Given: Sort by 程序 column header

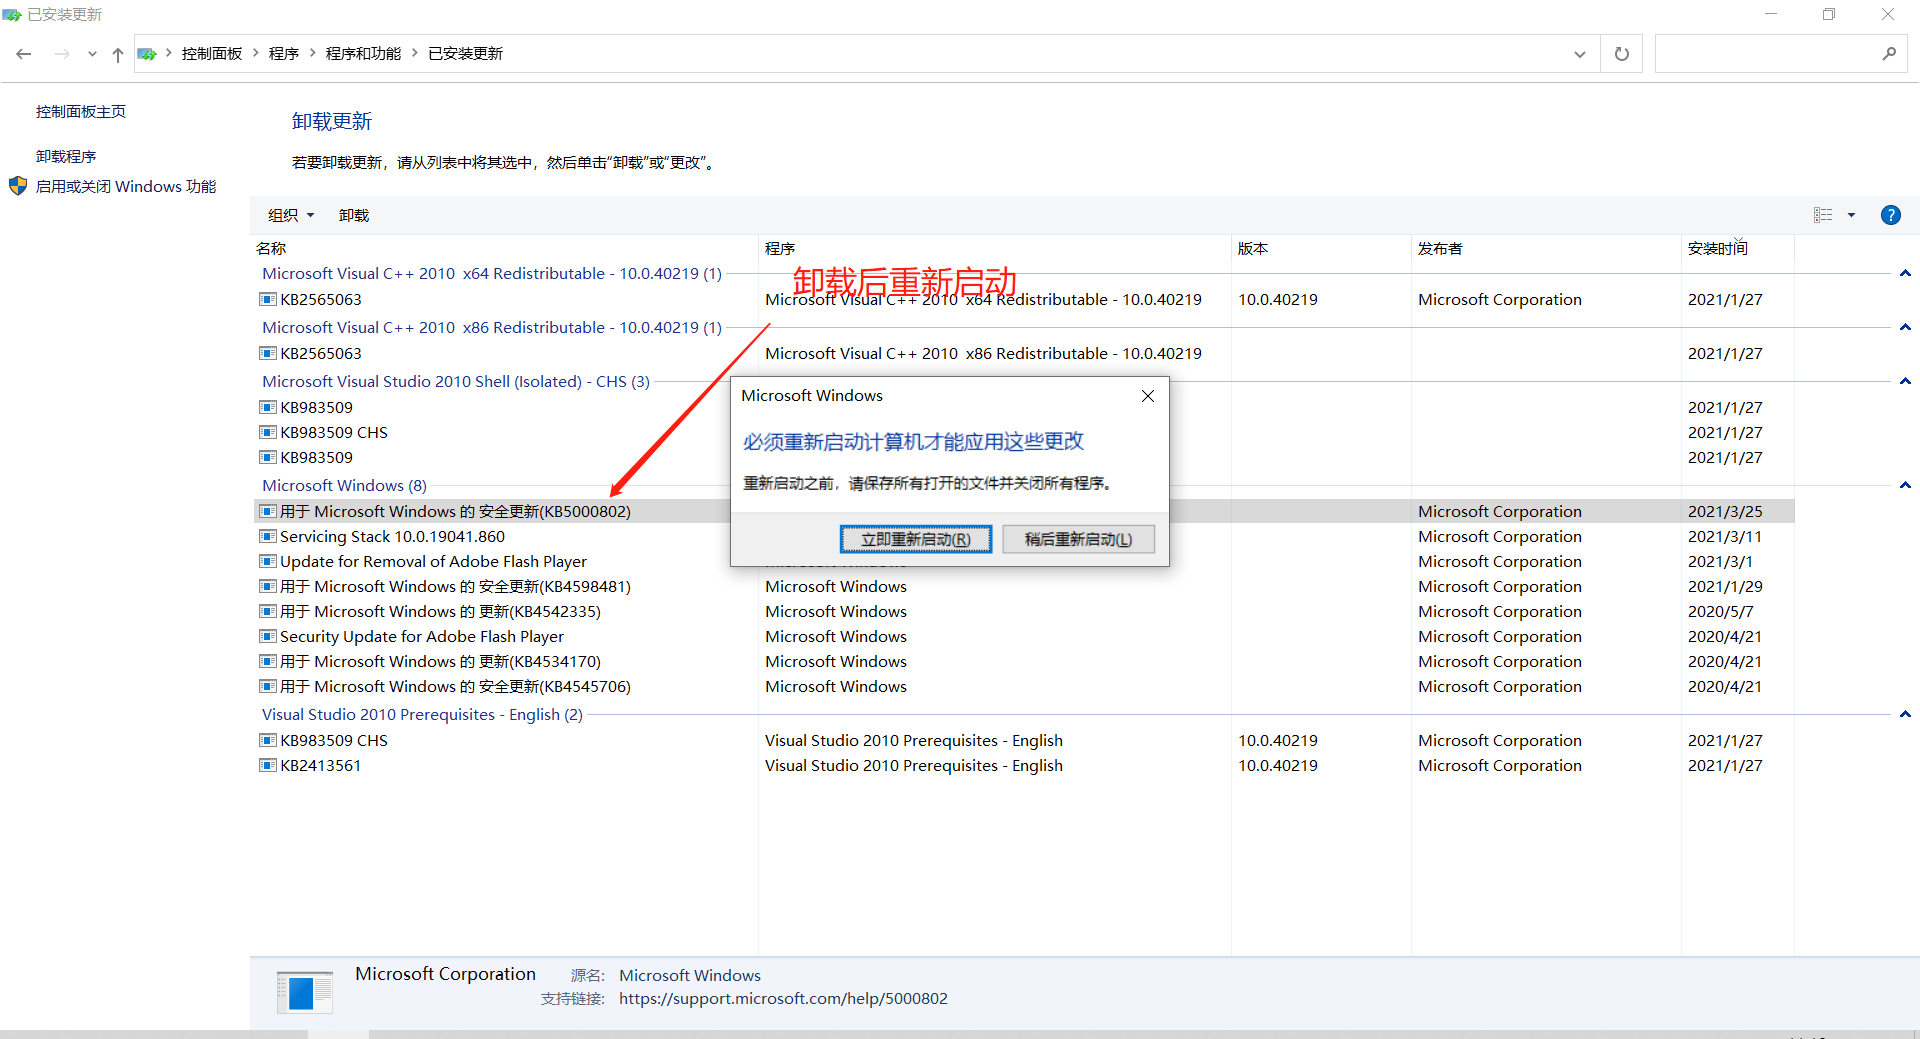Looking at the screenshot, I should [x=780, y=248].
